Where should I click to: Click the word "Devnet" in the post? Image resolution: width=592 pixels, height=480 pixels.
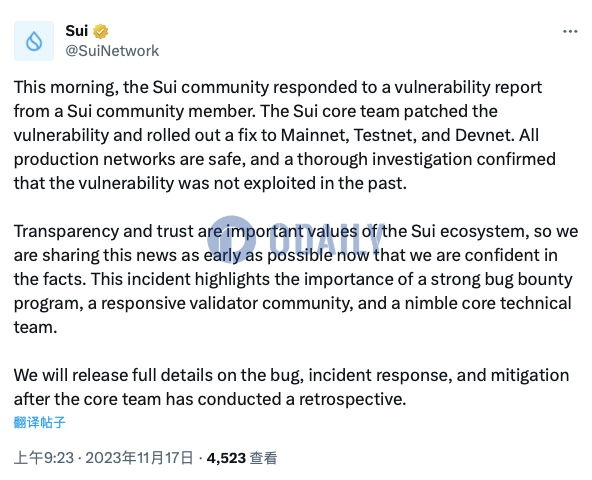pos(485,135)
